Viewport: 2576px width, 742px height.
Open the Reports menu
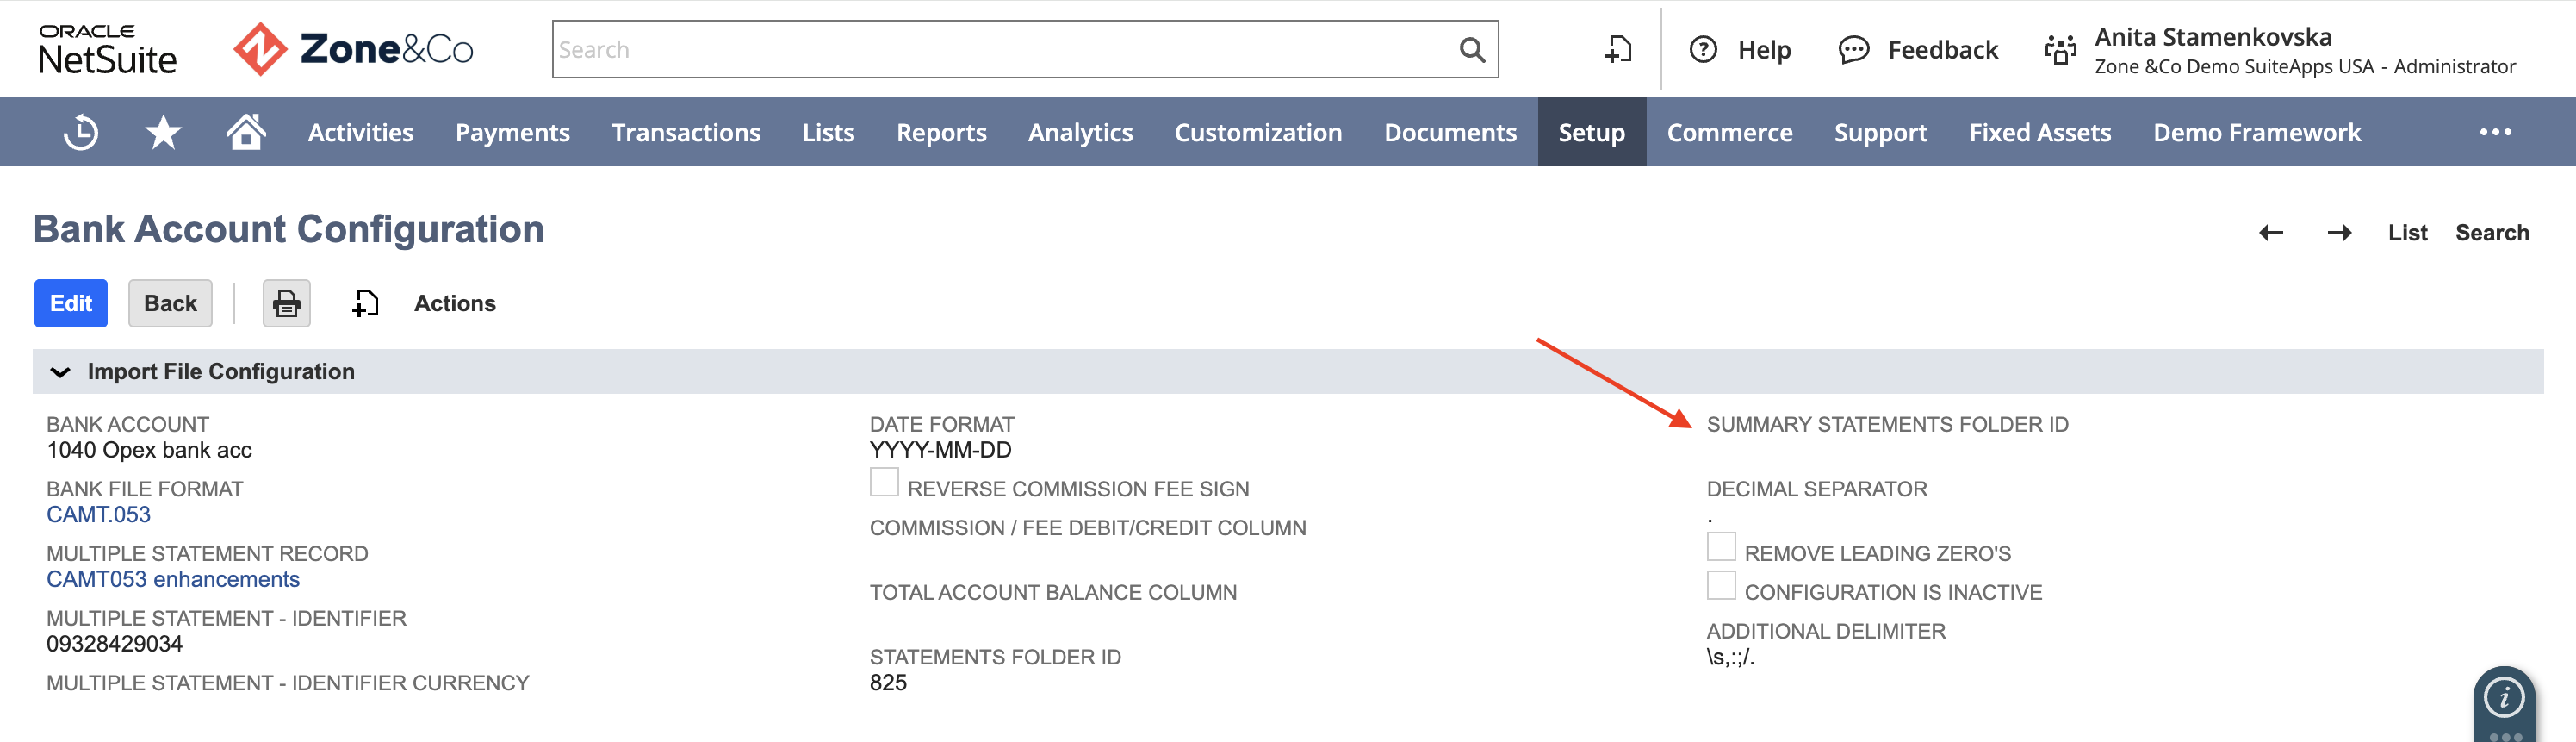click(x=941, y=132)
